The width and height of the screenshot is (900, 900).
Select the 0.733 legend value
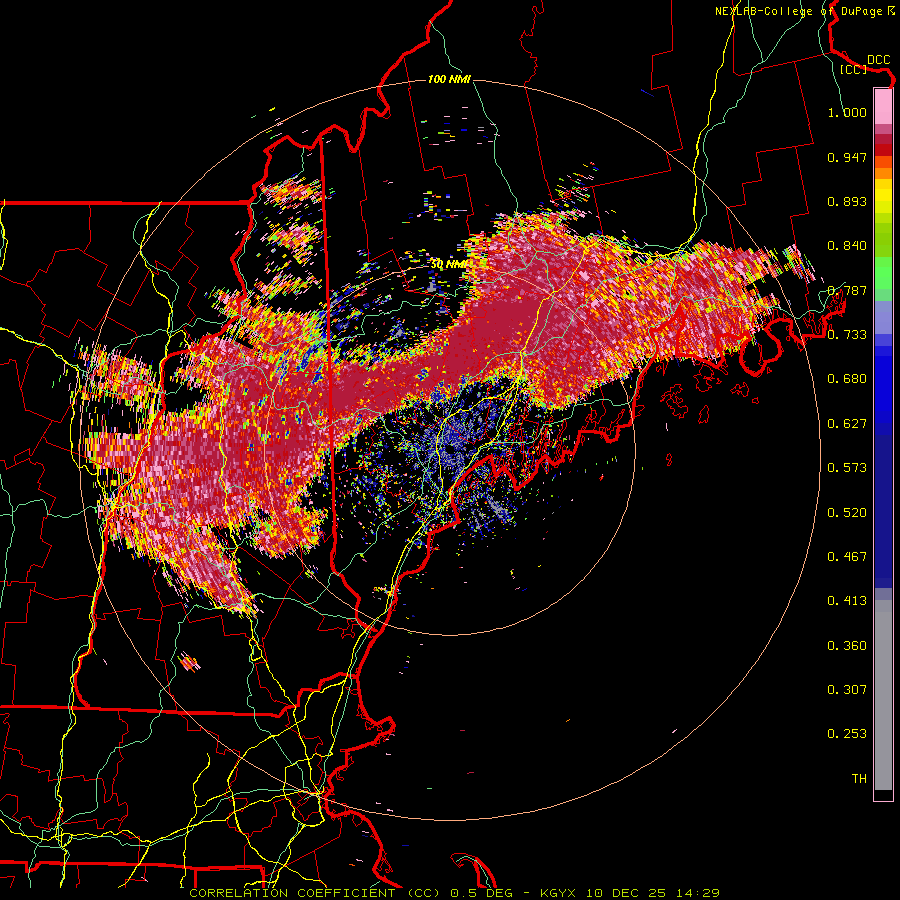click(847, 335)
